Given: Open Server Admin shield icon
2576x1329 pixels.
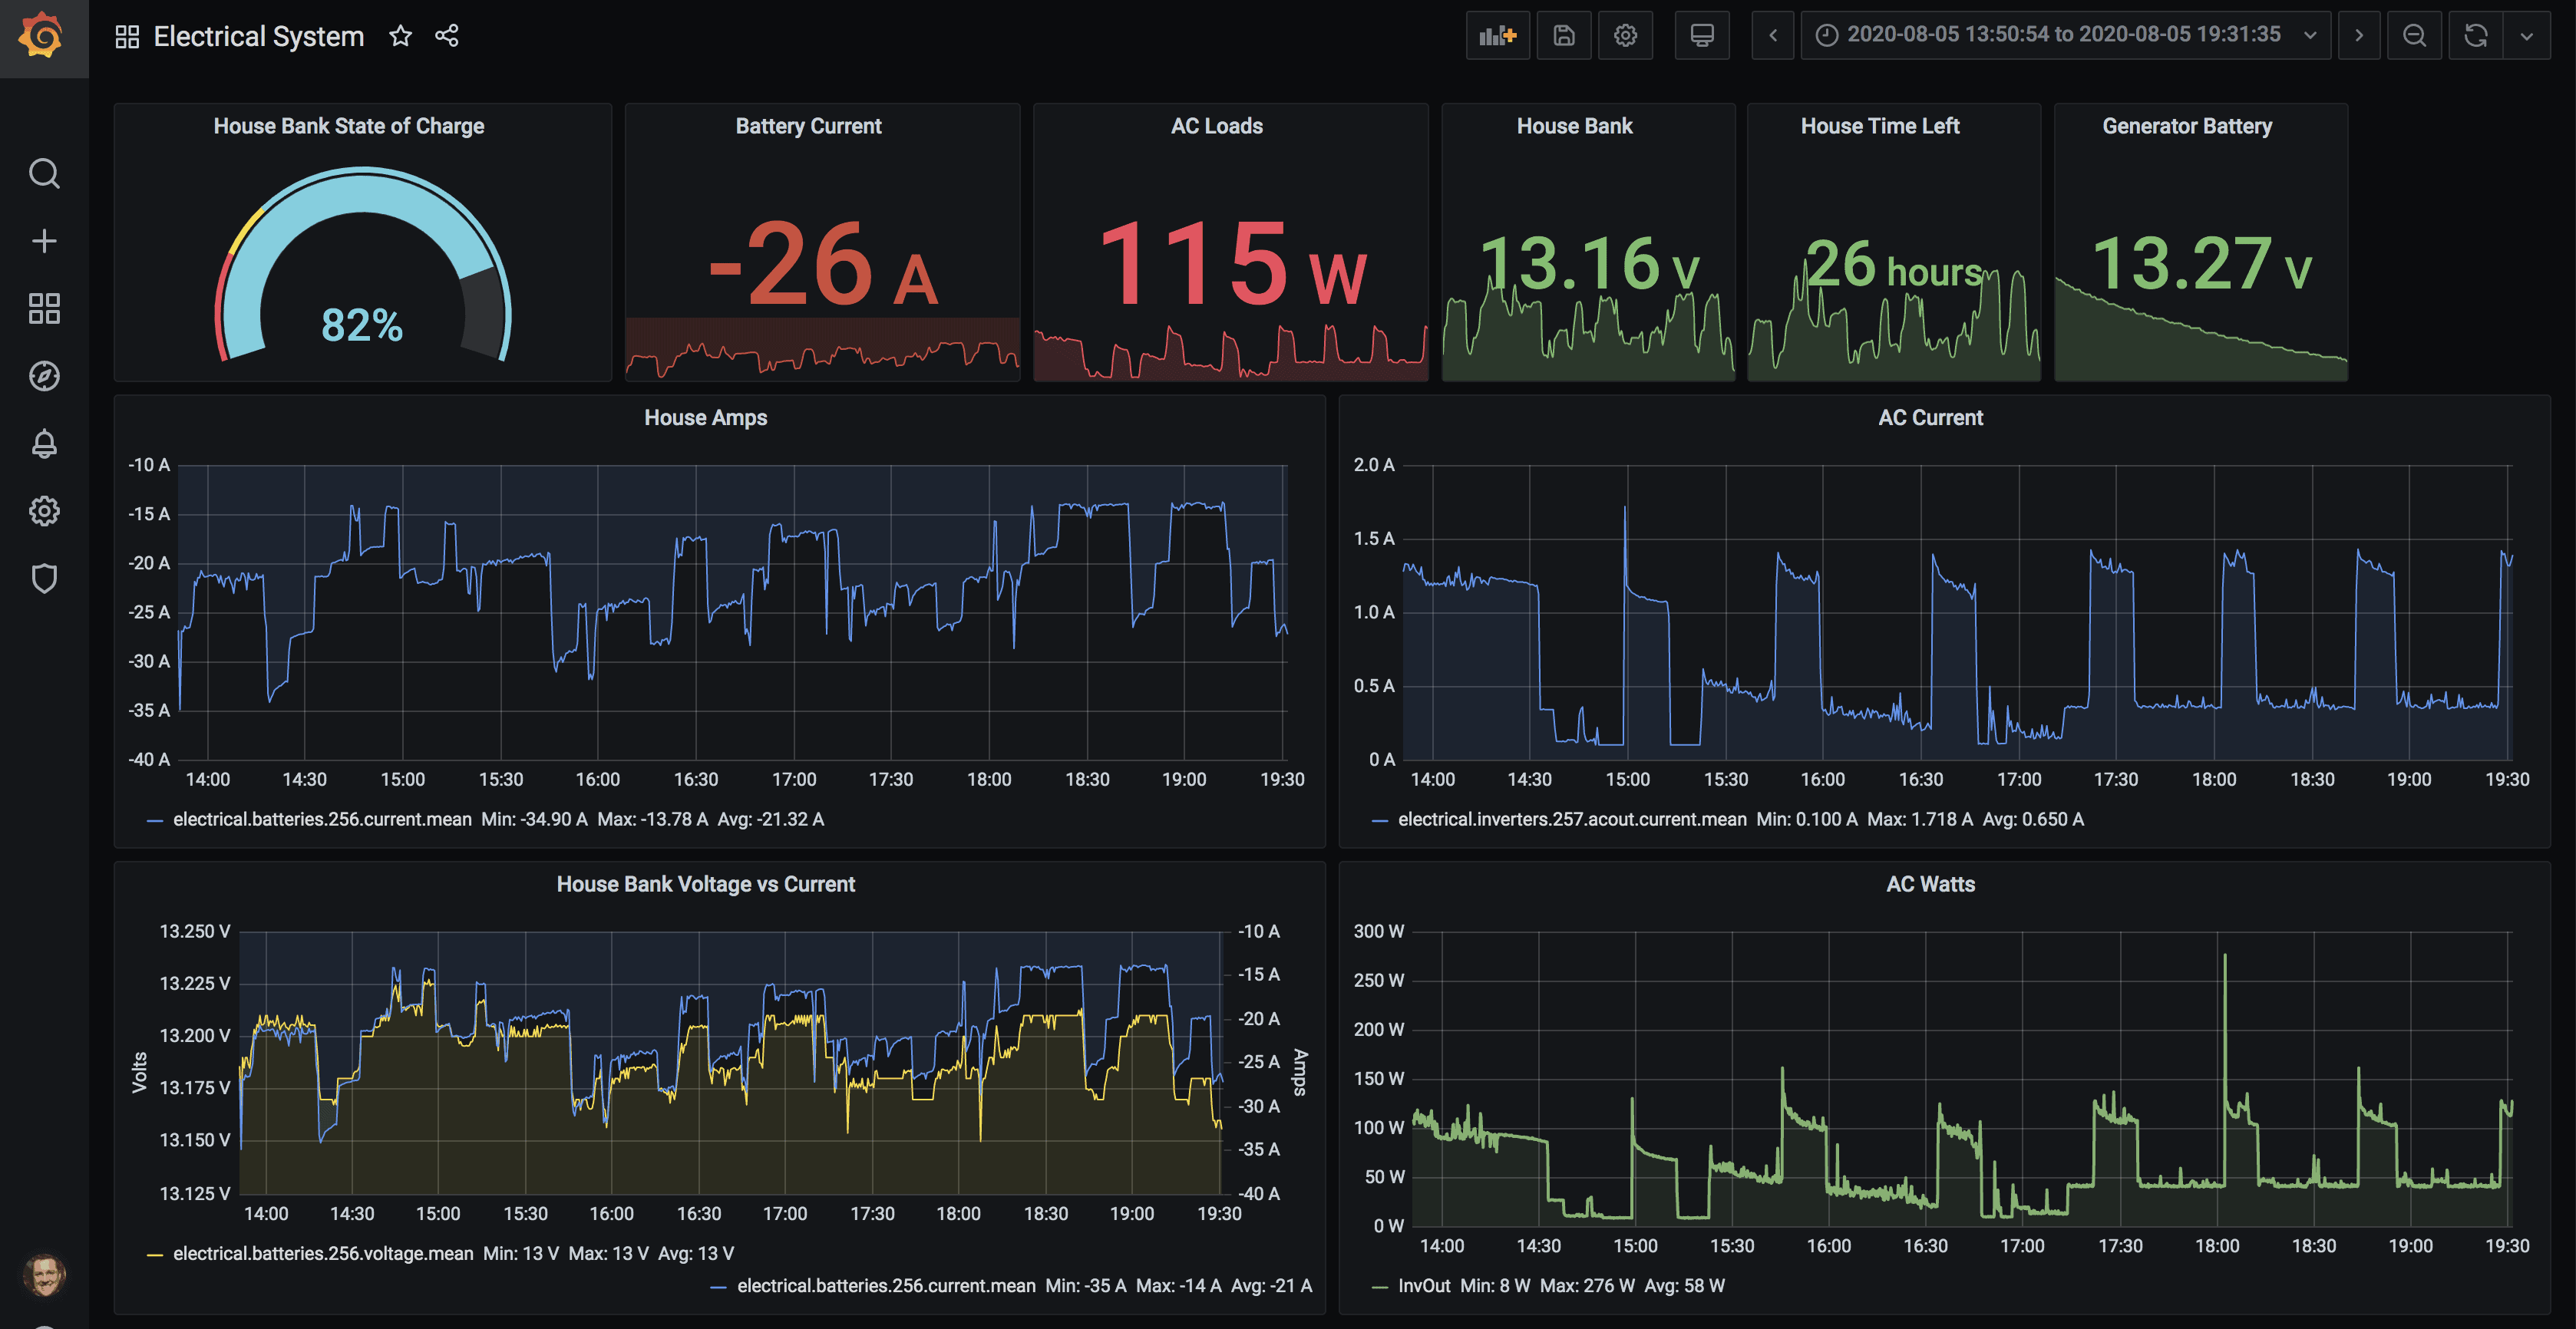Looking at the screenshot, I should pos(44,578).
